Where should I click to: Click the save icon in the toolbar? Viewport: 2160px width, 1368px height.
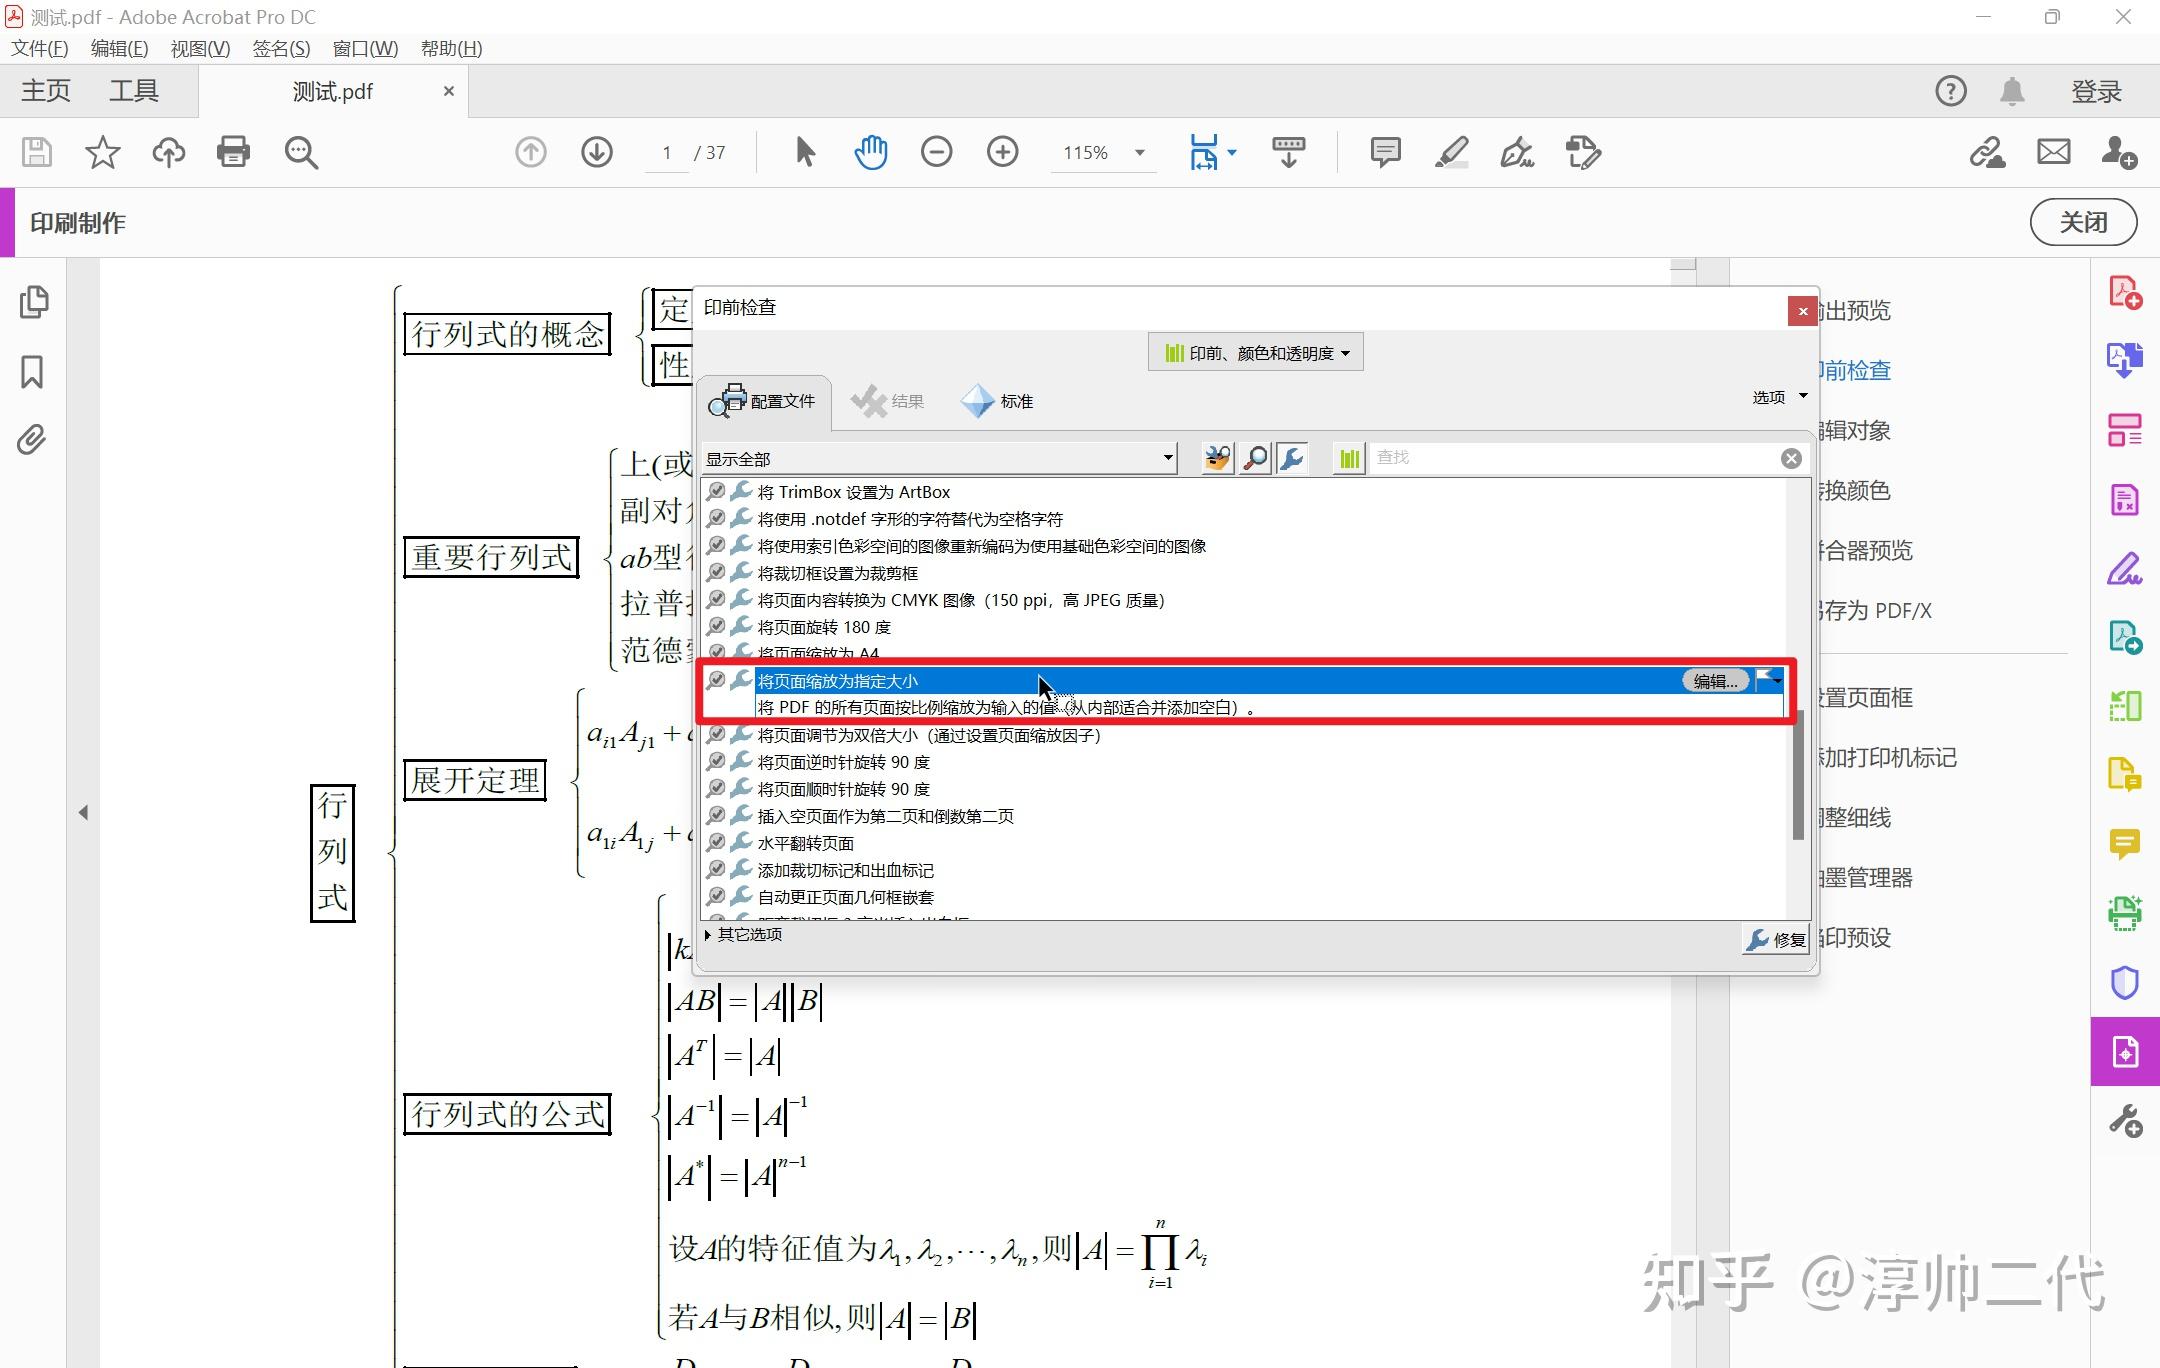(35, 152)
